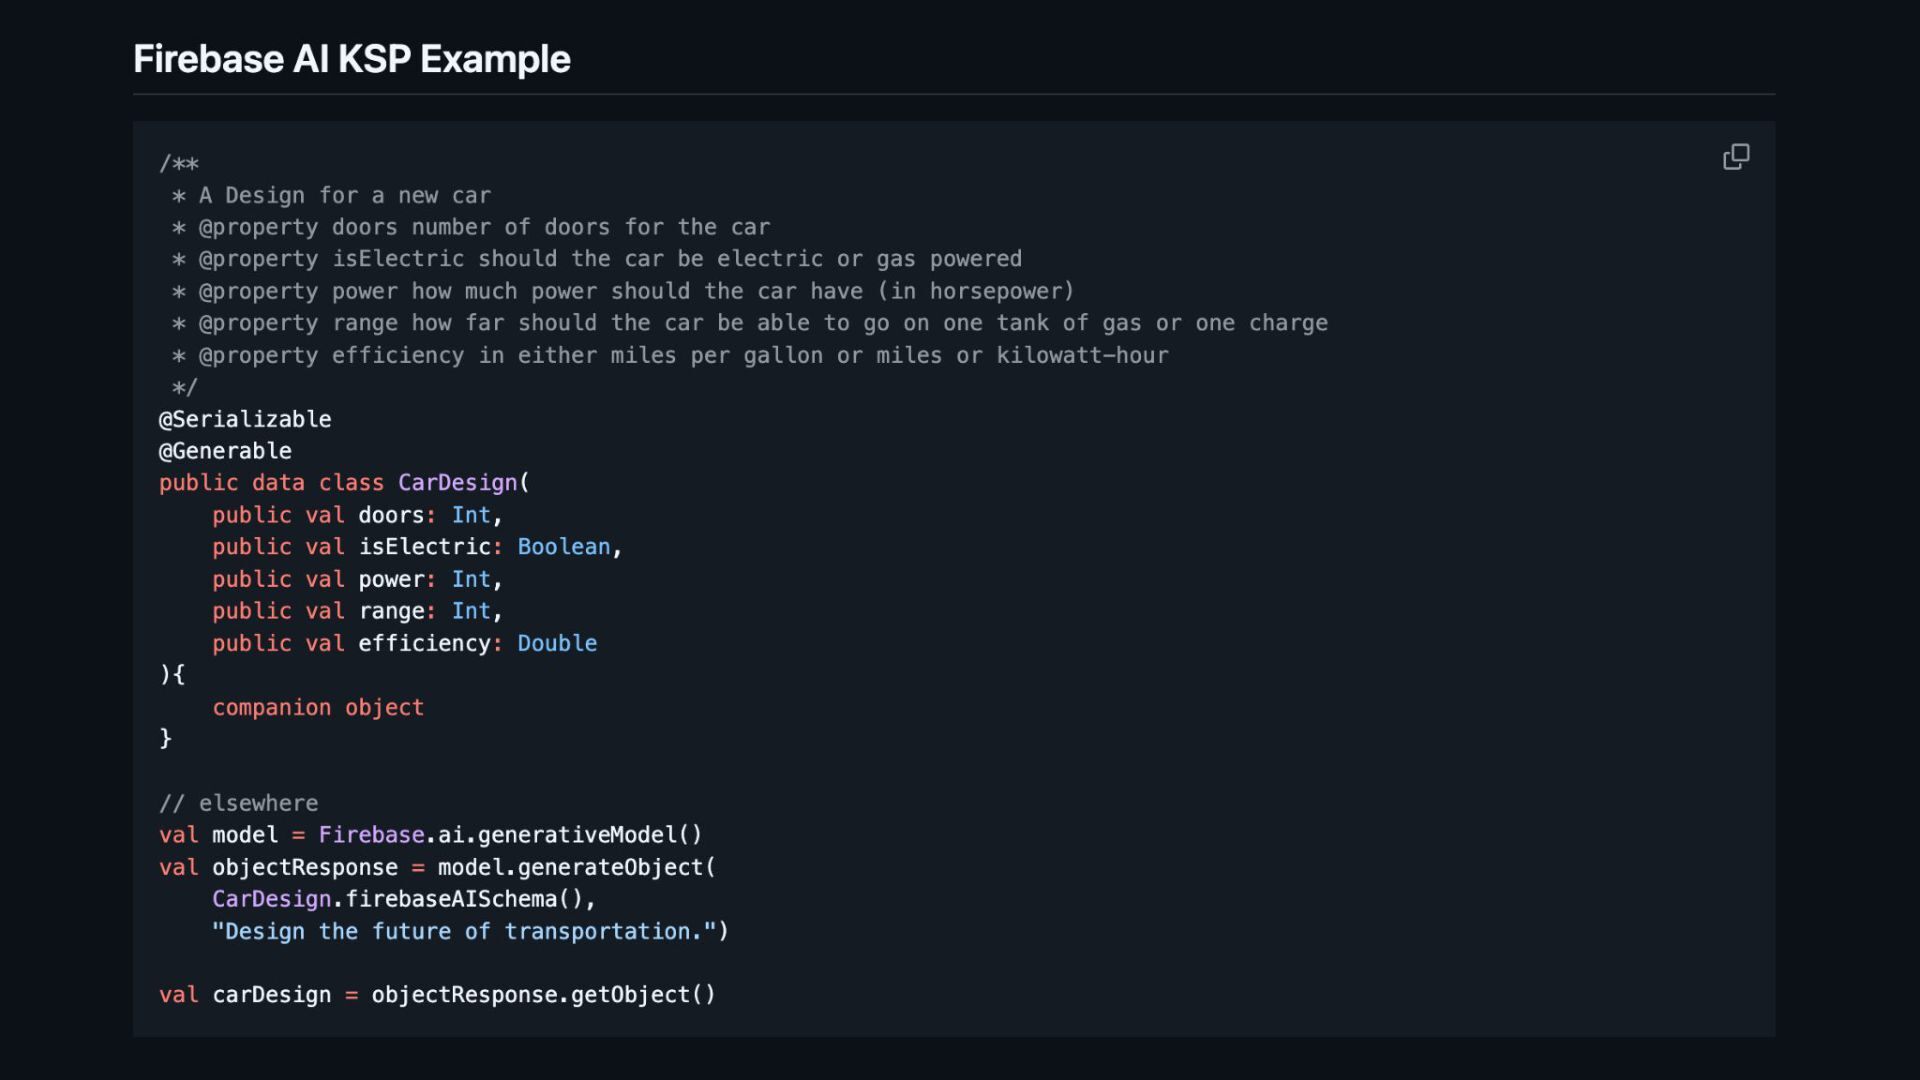Image resolution: width=1920 pixels, height=1080 pixels.
Task: Click the "// elsewhere" comment
Action: click(238, 803)
